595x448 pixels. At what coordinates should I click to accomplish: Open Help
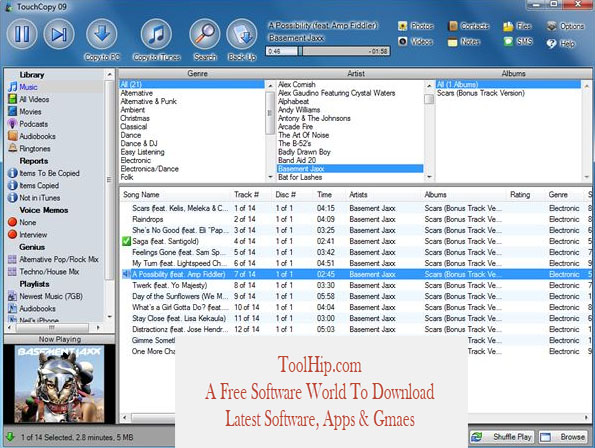click(x=560, y=44)
